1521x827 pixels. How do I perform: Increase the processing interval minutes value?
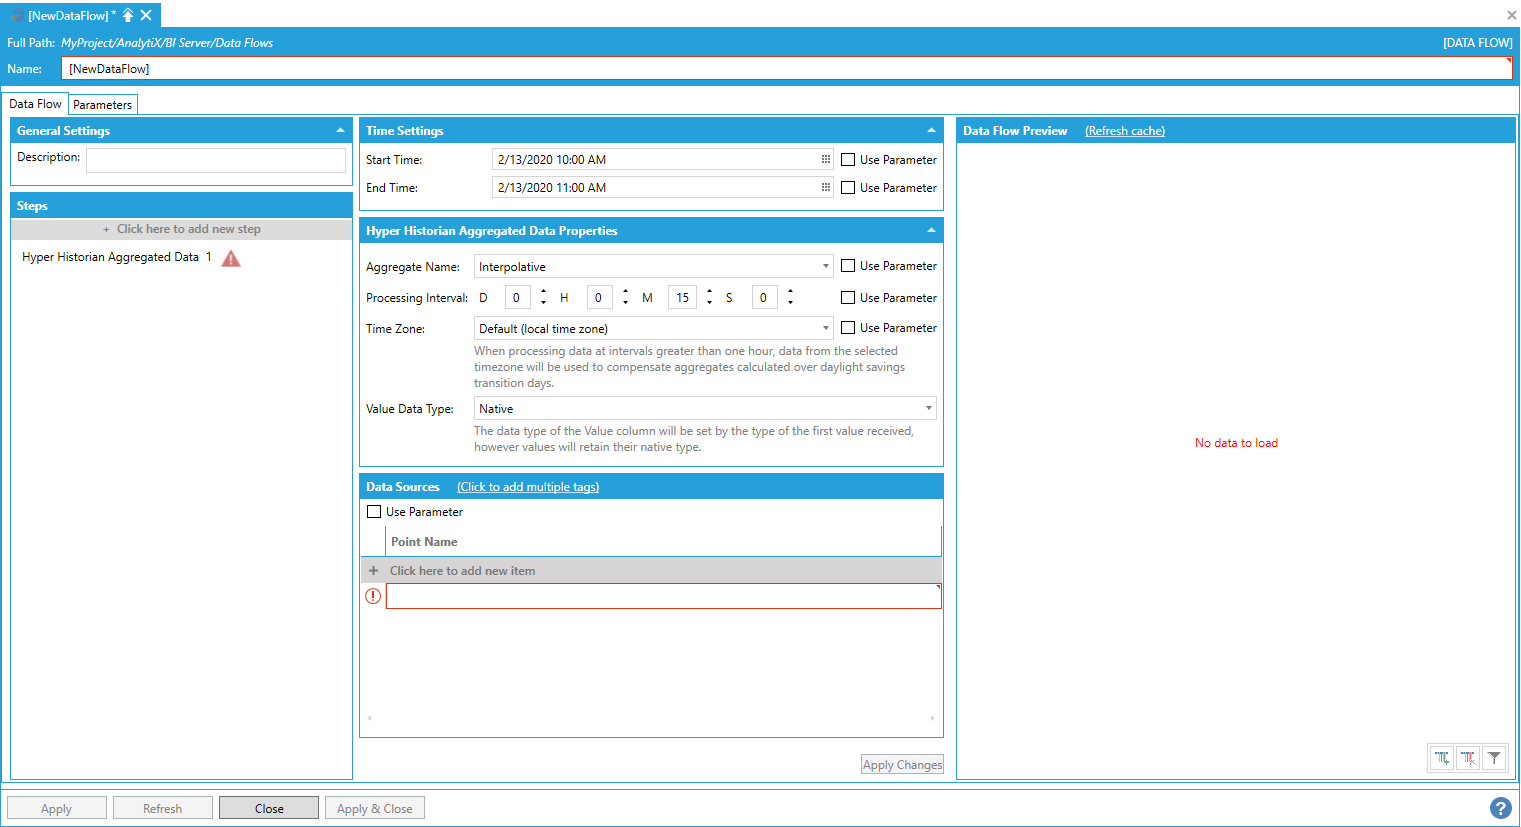click(710, 292)
